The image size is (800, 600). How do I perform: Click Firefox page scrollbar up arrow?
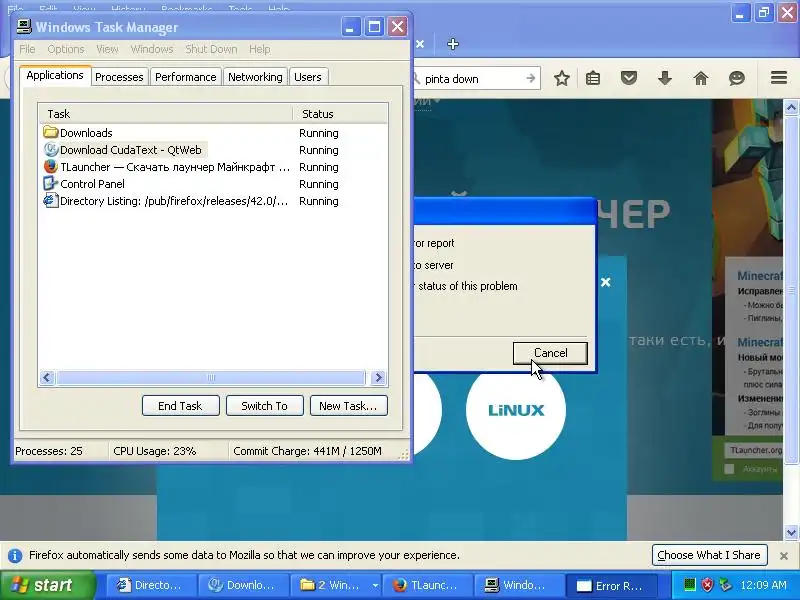[791, 107]
